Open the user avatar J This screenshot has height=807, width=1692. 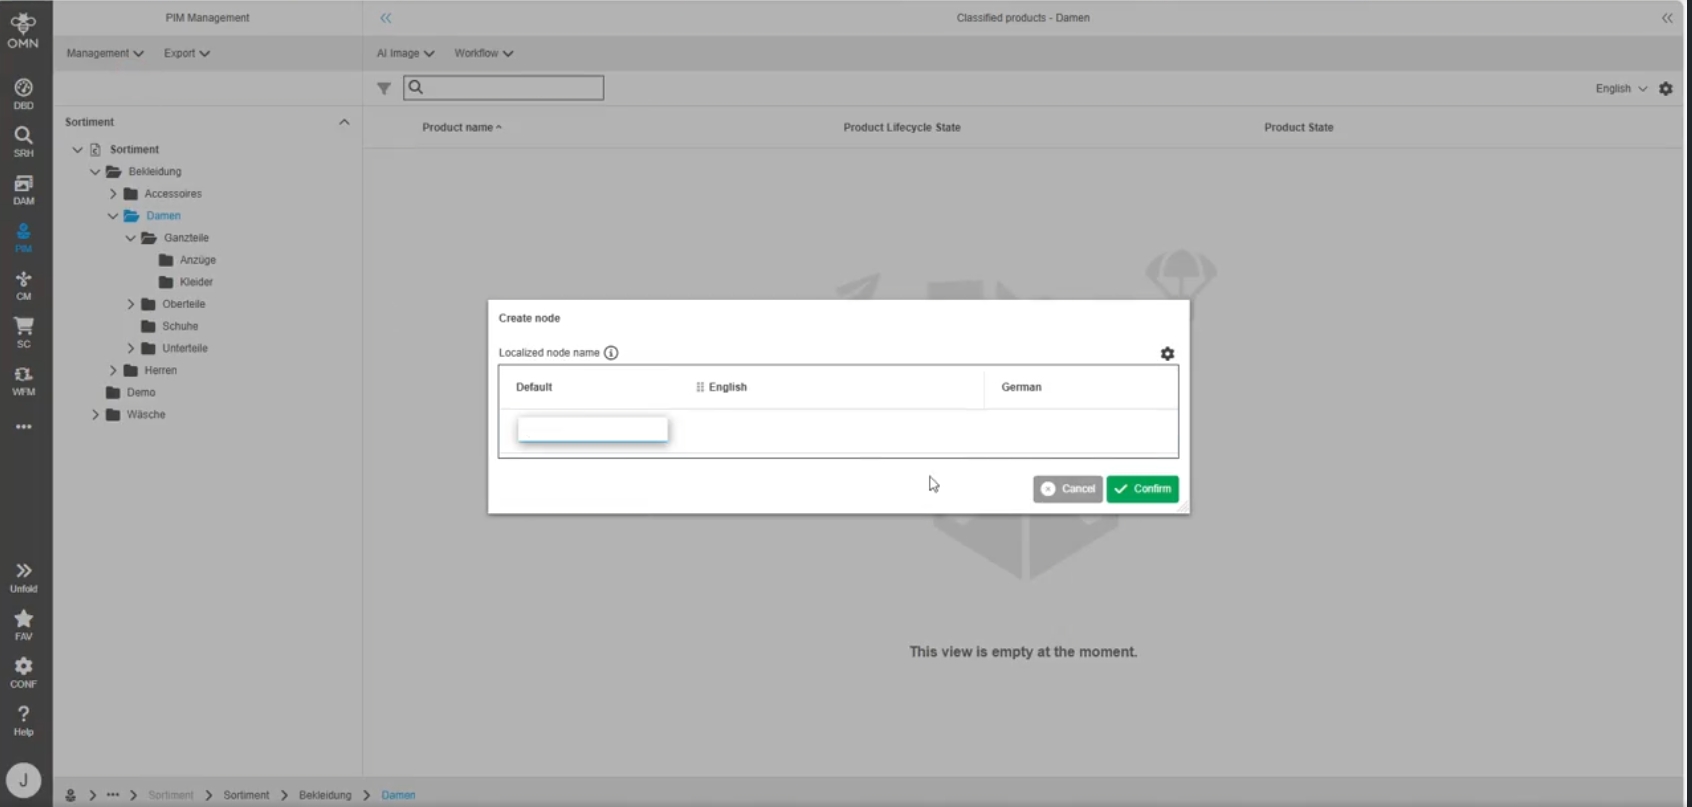point(23,780)
